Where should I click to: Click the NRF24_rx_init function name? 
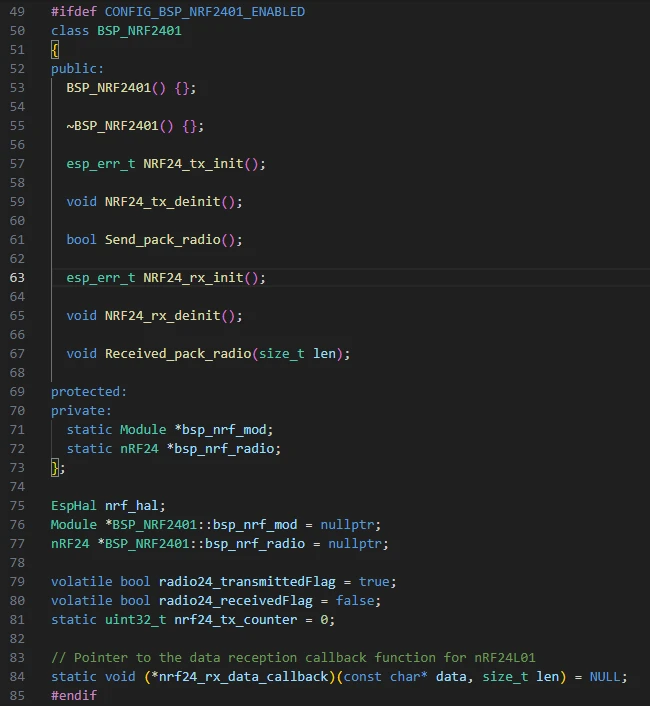[192, 278]
